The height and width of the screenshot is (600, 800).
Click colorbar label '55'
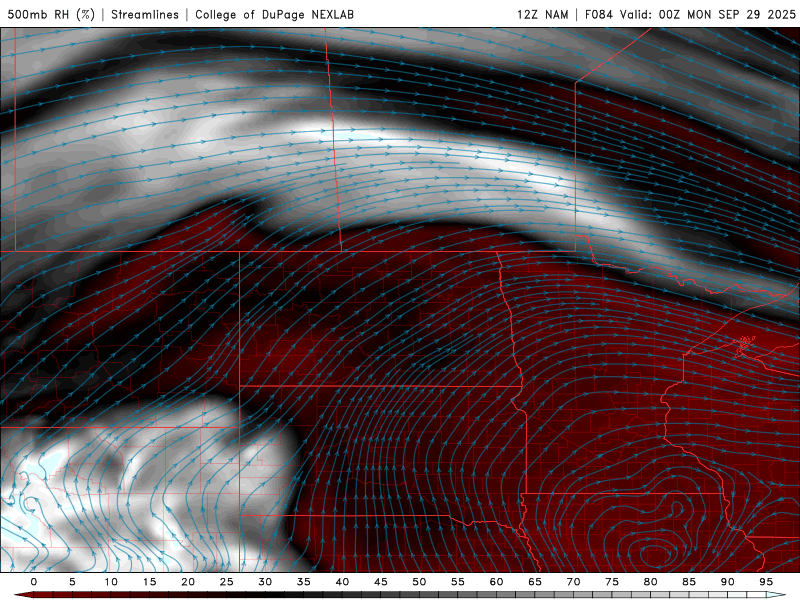[x=458, y=582]
